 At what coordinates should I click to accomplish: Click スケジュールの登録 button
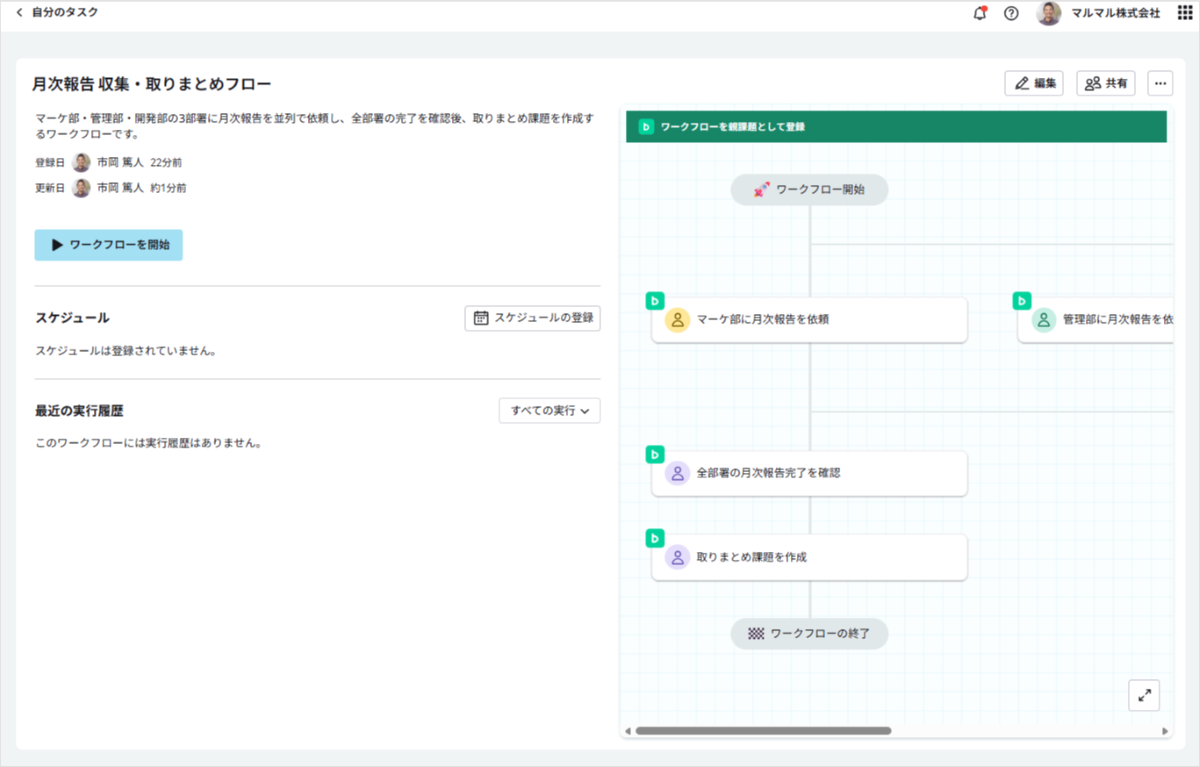[533, 318]
